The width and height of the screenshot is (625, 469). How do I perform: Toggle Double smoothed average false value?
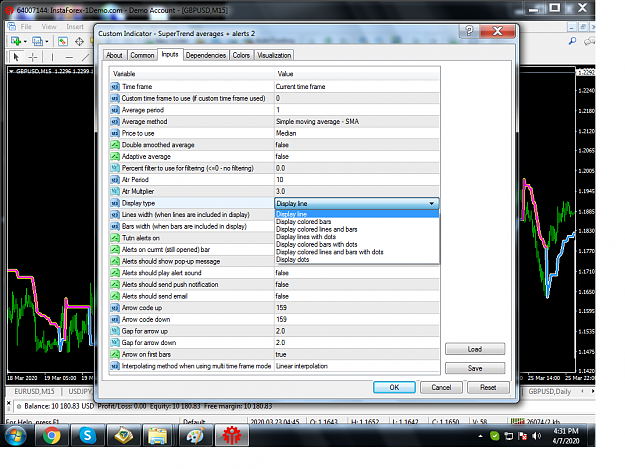point(357,145)
